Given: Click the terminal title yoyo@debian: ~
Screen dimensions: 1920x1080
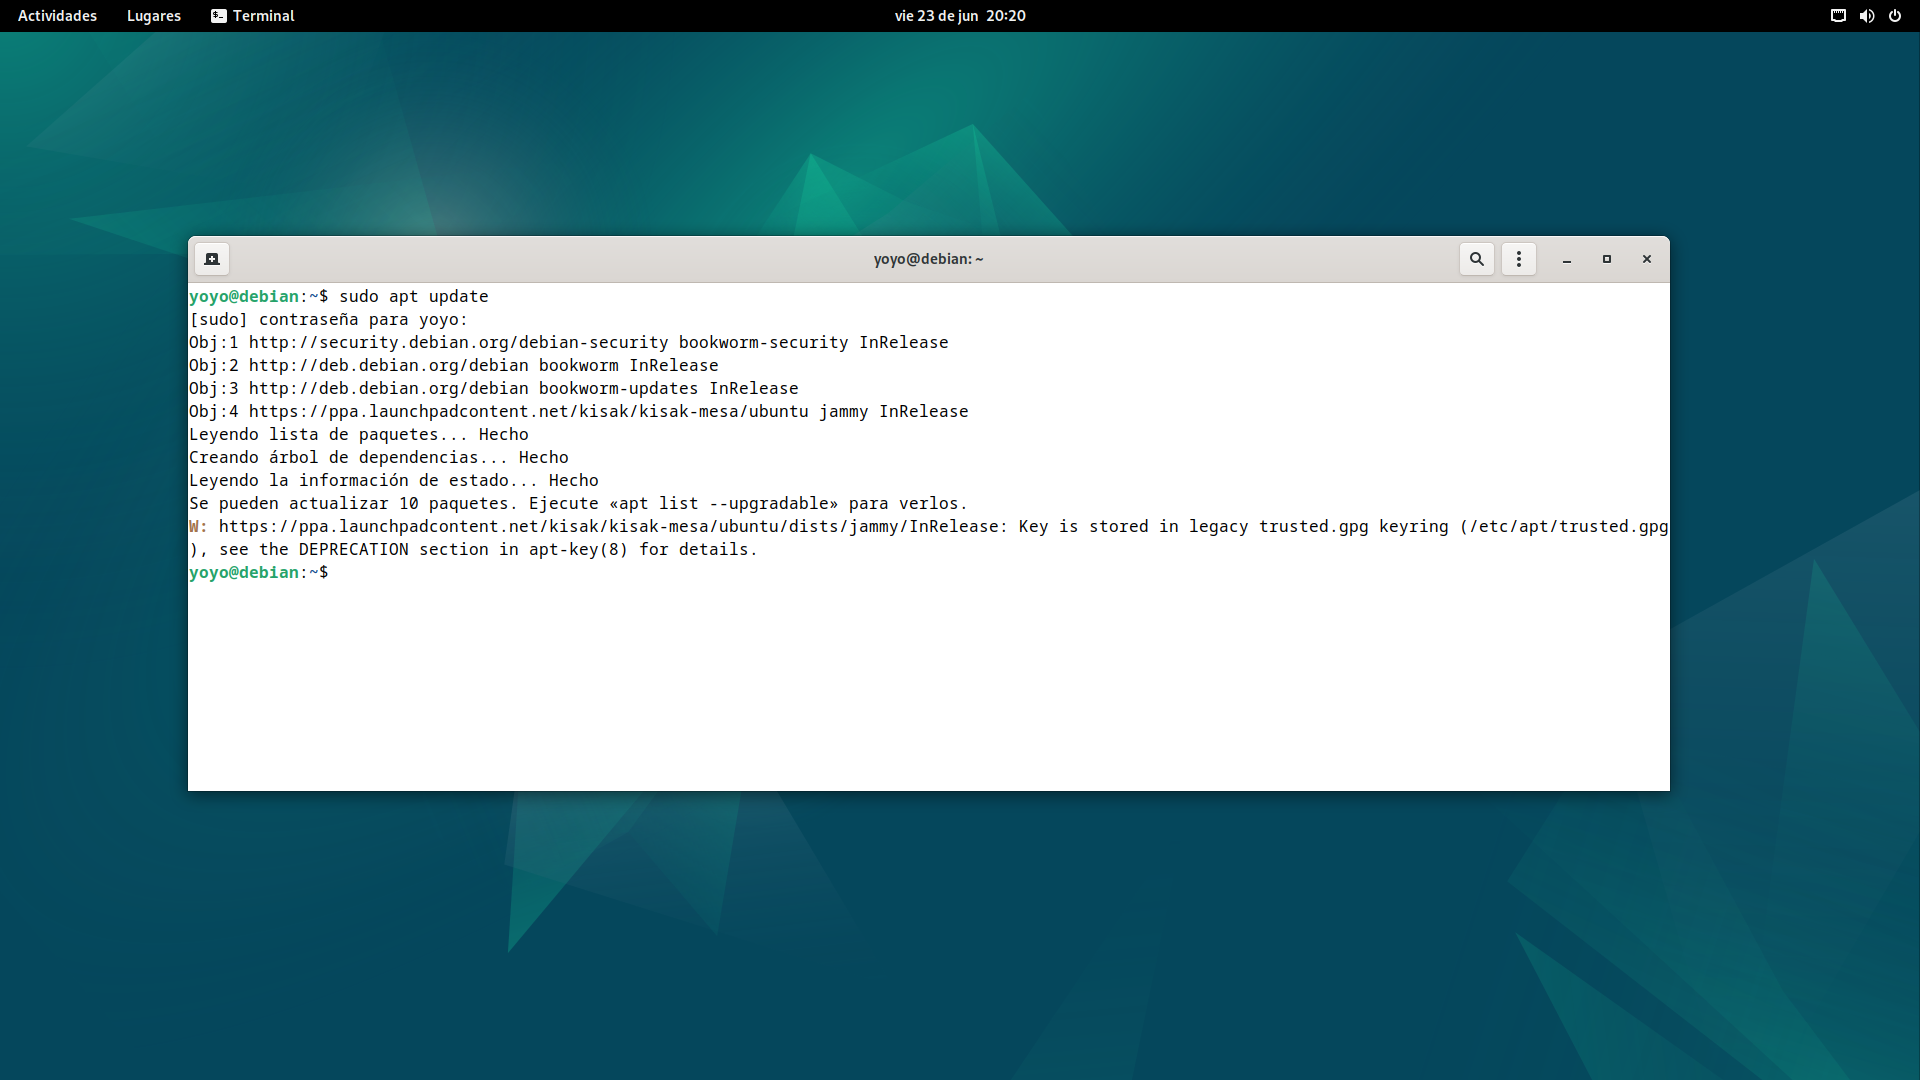Looking at the screenshot, I should tap(928, 259).
